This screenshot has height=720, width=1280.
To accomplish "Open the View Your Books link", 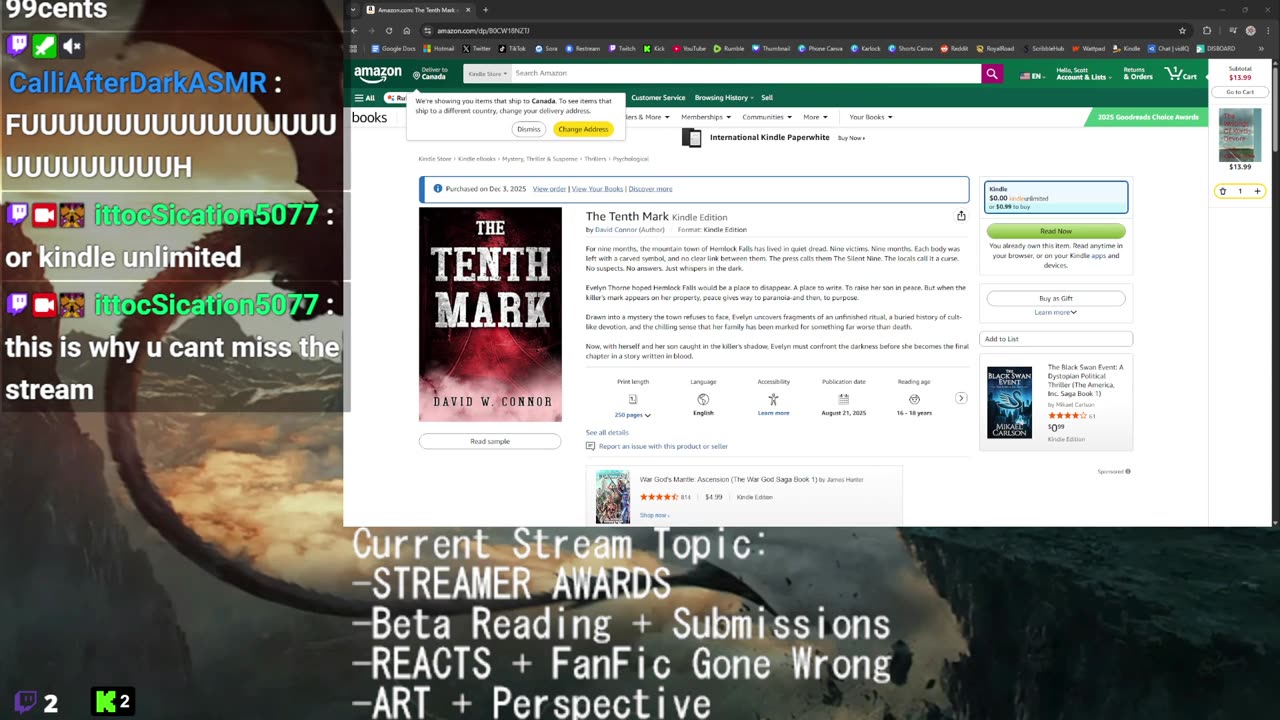I will 597,189.
